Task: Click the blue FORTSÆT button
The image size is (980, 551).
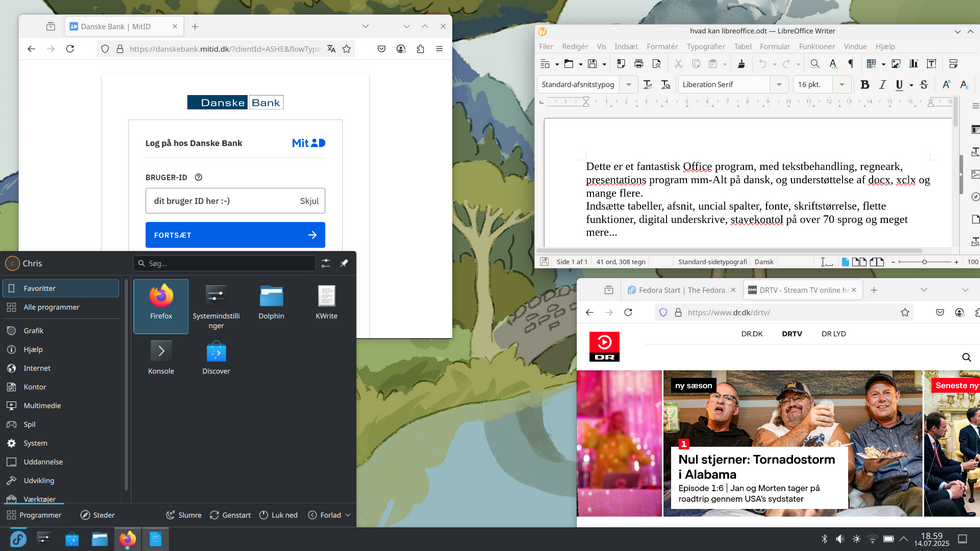Action: 235,235
